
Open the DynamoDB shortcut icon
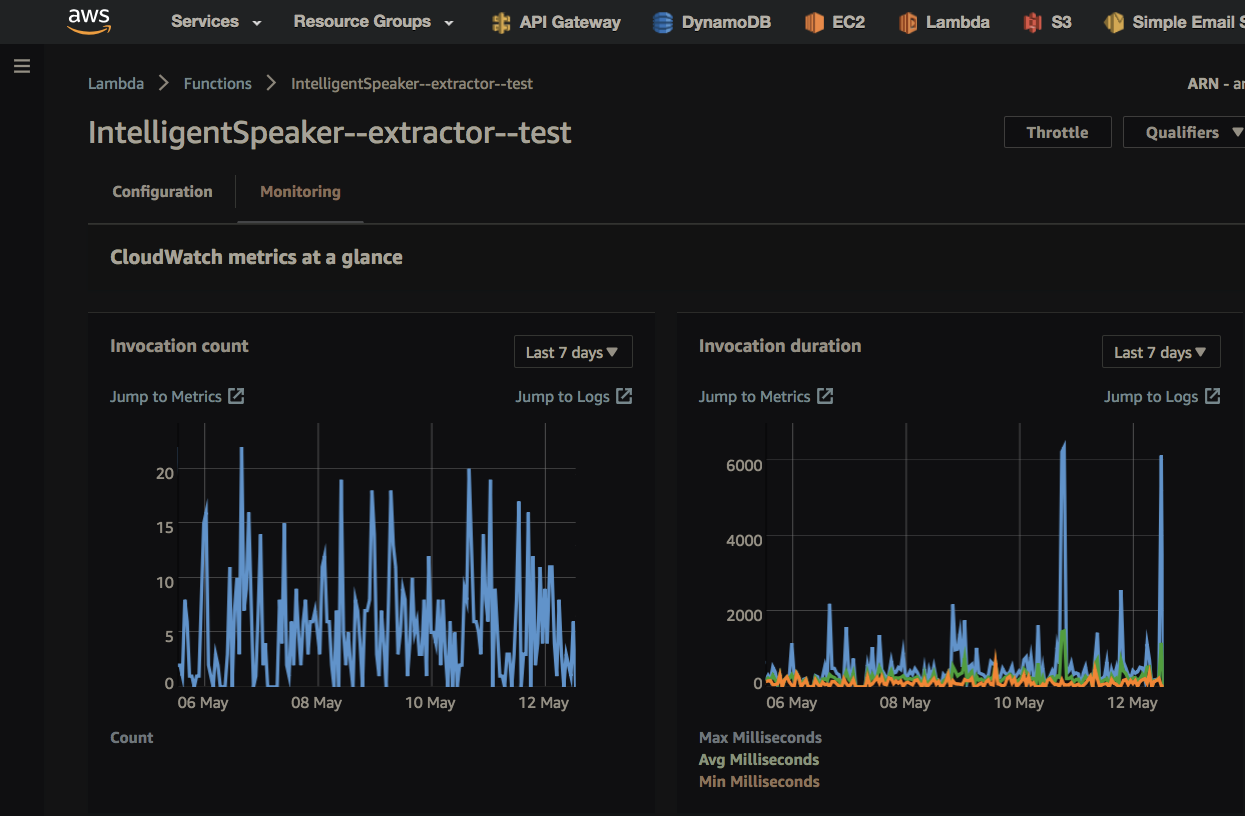[x=662, y=22]
